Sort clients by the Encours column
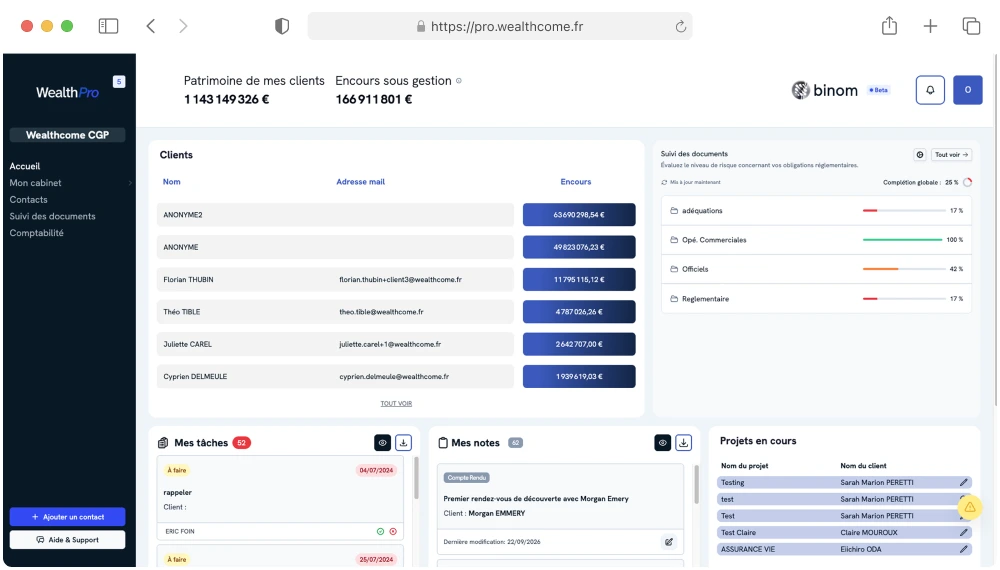Screen dimensions: 1000x570 576,182
